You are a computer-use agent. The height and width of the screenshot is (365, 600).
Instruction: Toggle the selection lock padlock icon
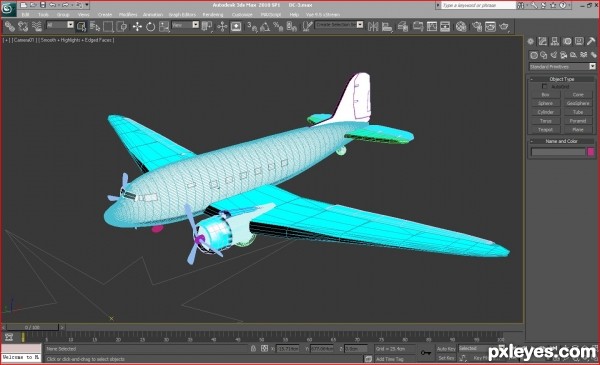coord(253,349)
